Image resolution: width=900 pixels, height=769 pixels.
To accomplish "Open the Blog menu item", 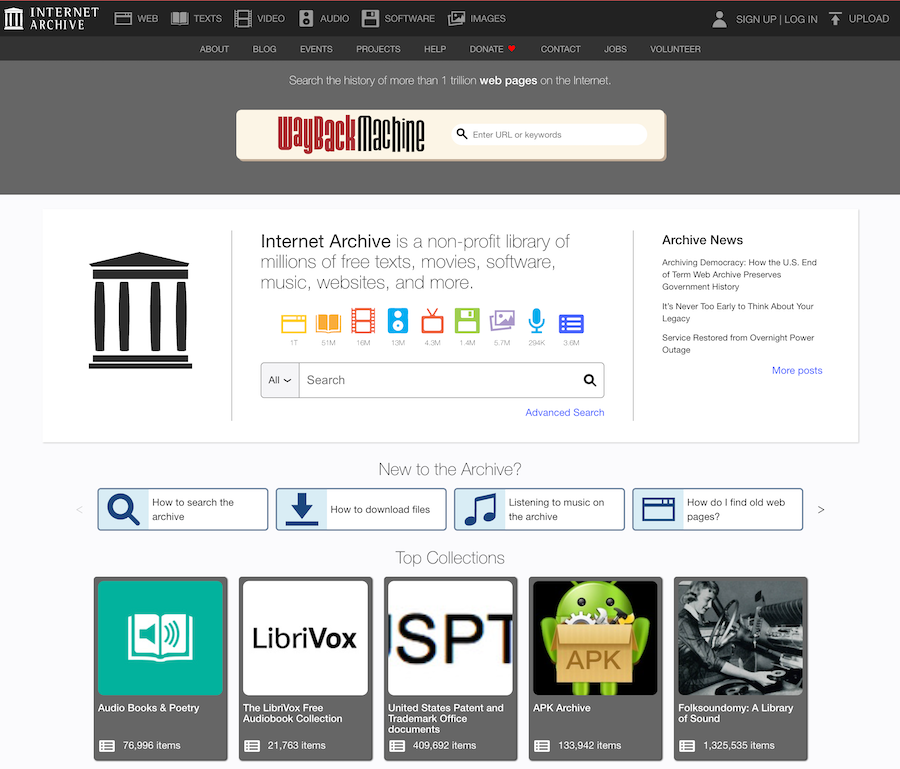I will click(264, 49).
